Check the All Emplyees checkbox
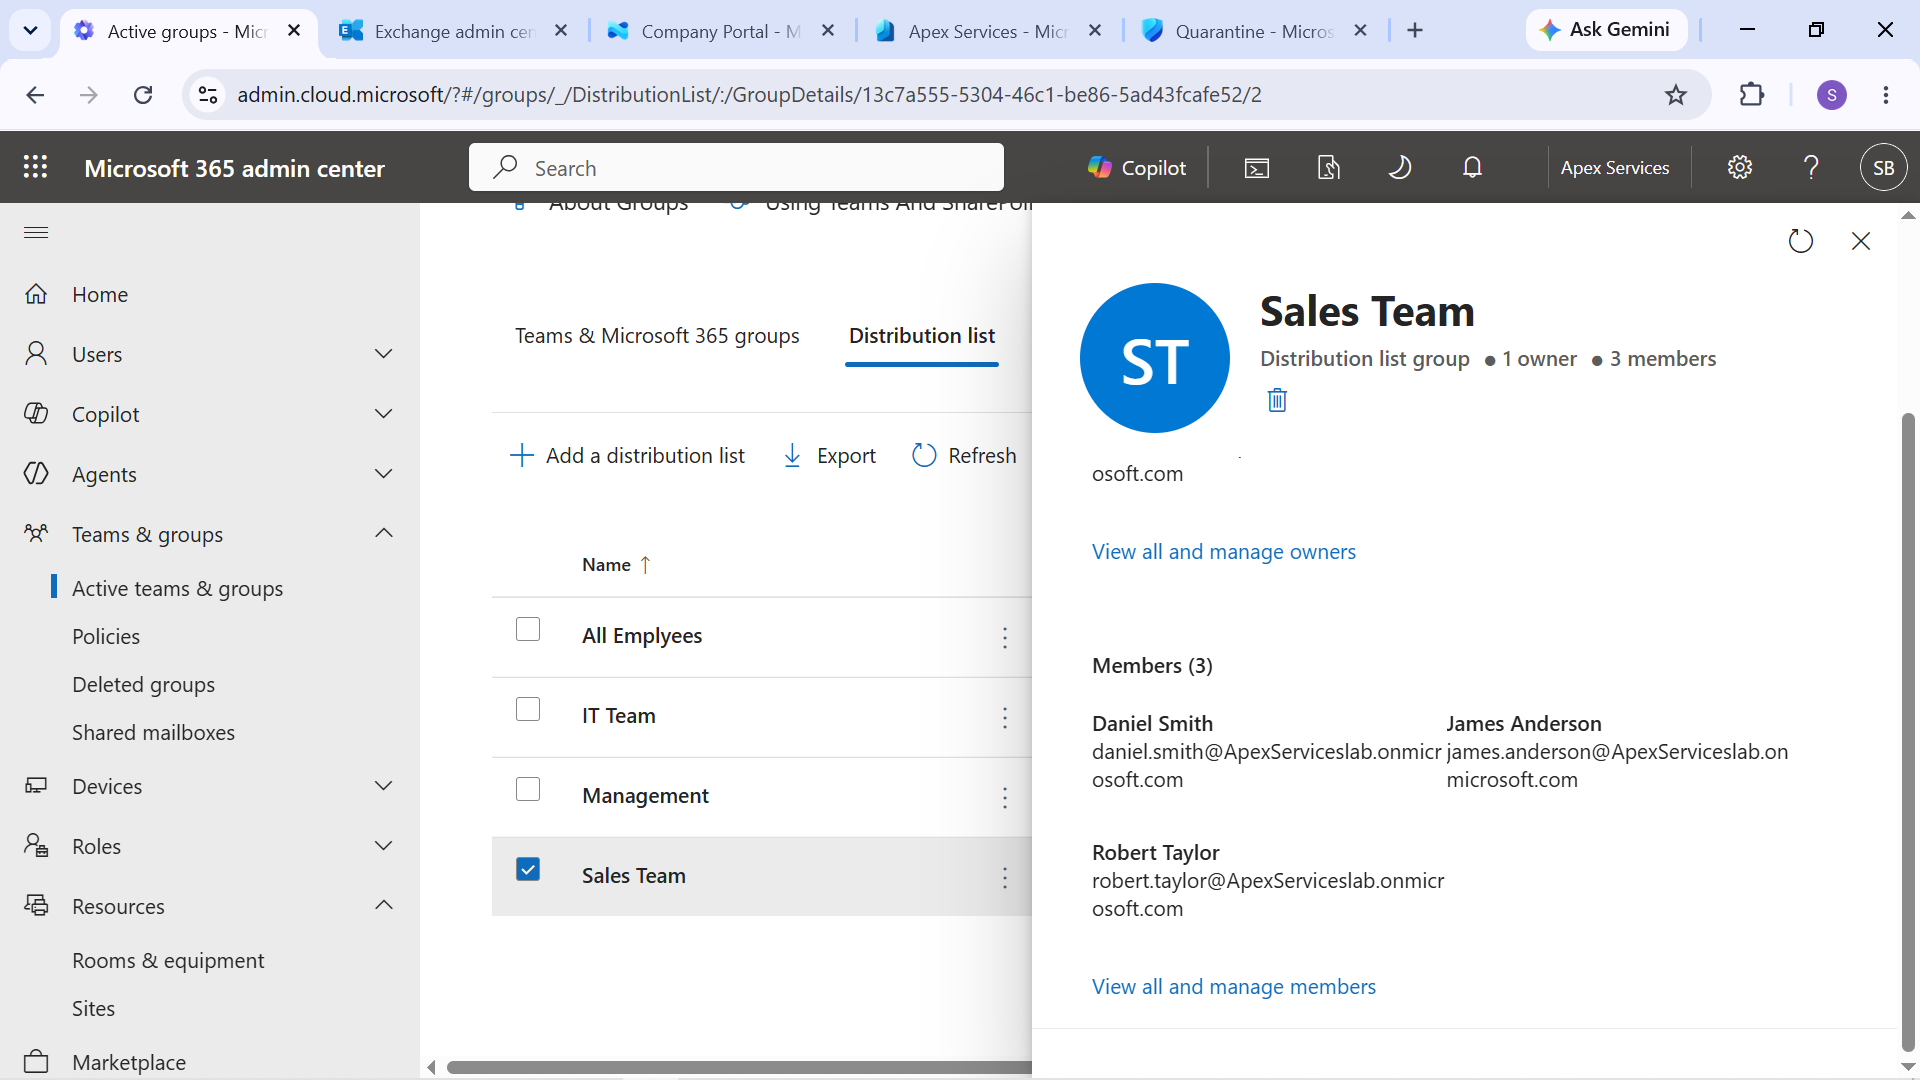Image resolution: width=1920 pixels, height=1080 pixels. 528,629
